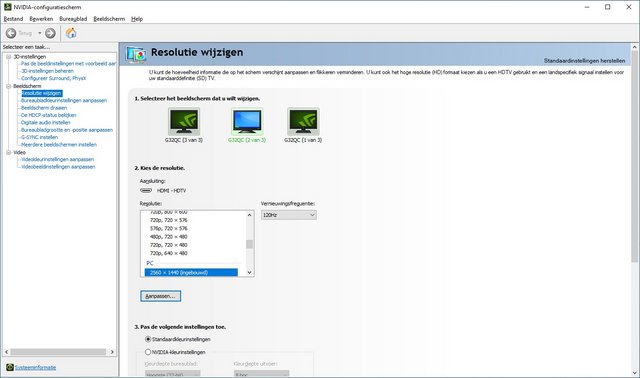The height and width of the screenshot is (378, 640).
Task: Open Configureer Surround, PhysX task
Action: point(53,78)
